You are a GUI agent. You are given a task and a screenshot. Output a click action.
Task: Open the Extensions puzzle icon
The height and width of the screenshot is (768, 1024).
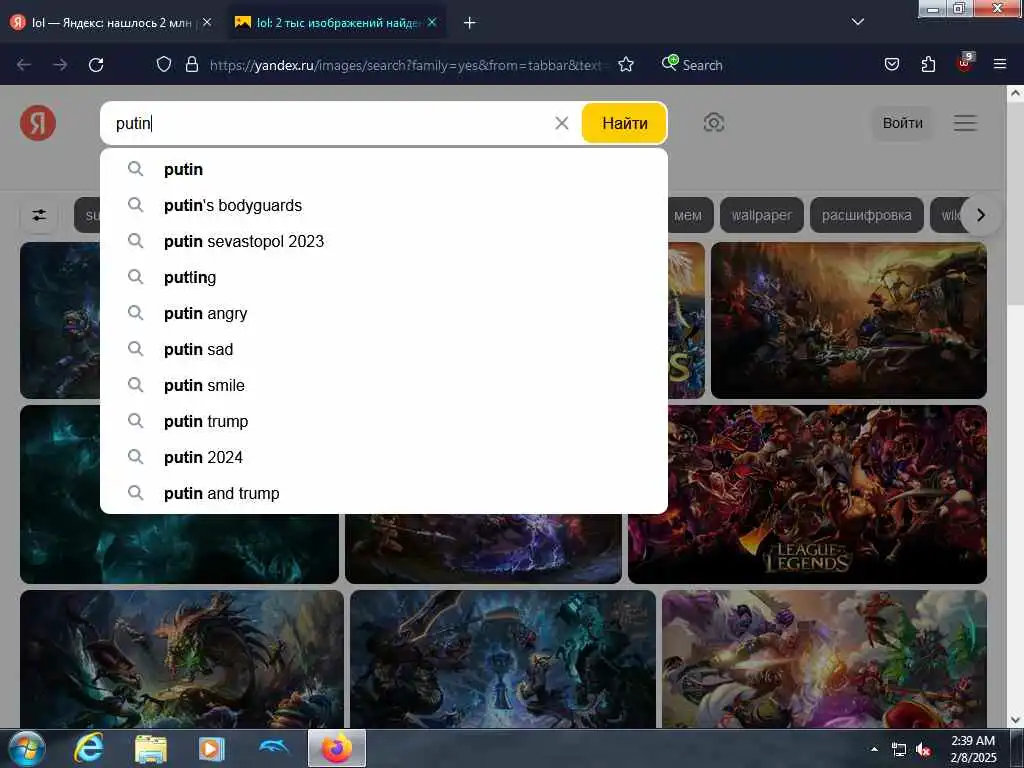pyautogui.click(x=928, y=64)
